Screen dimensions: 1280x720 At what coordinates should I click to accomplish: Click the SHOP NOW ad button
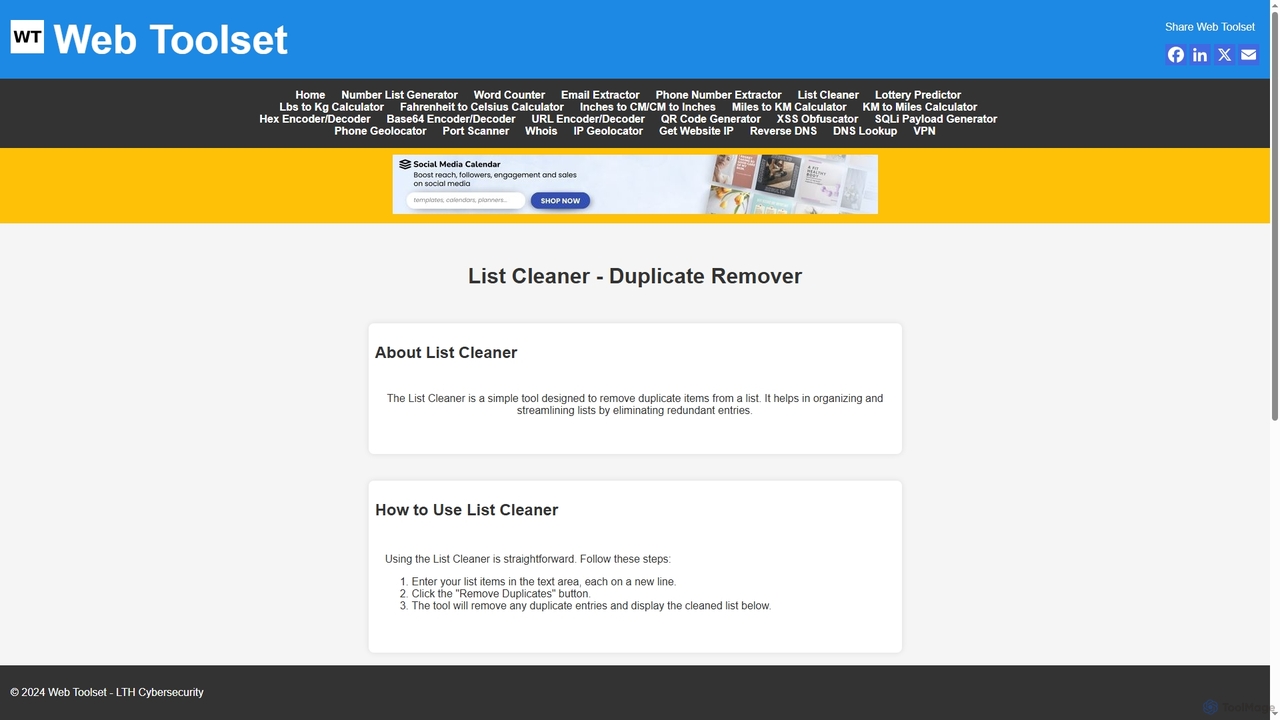[x=560, y=201]
